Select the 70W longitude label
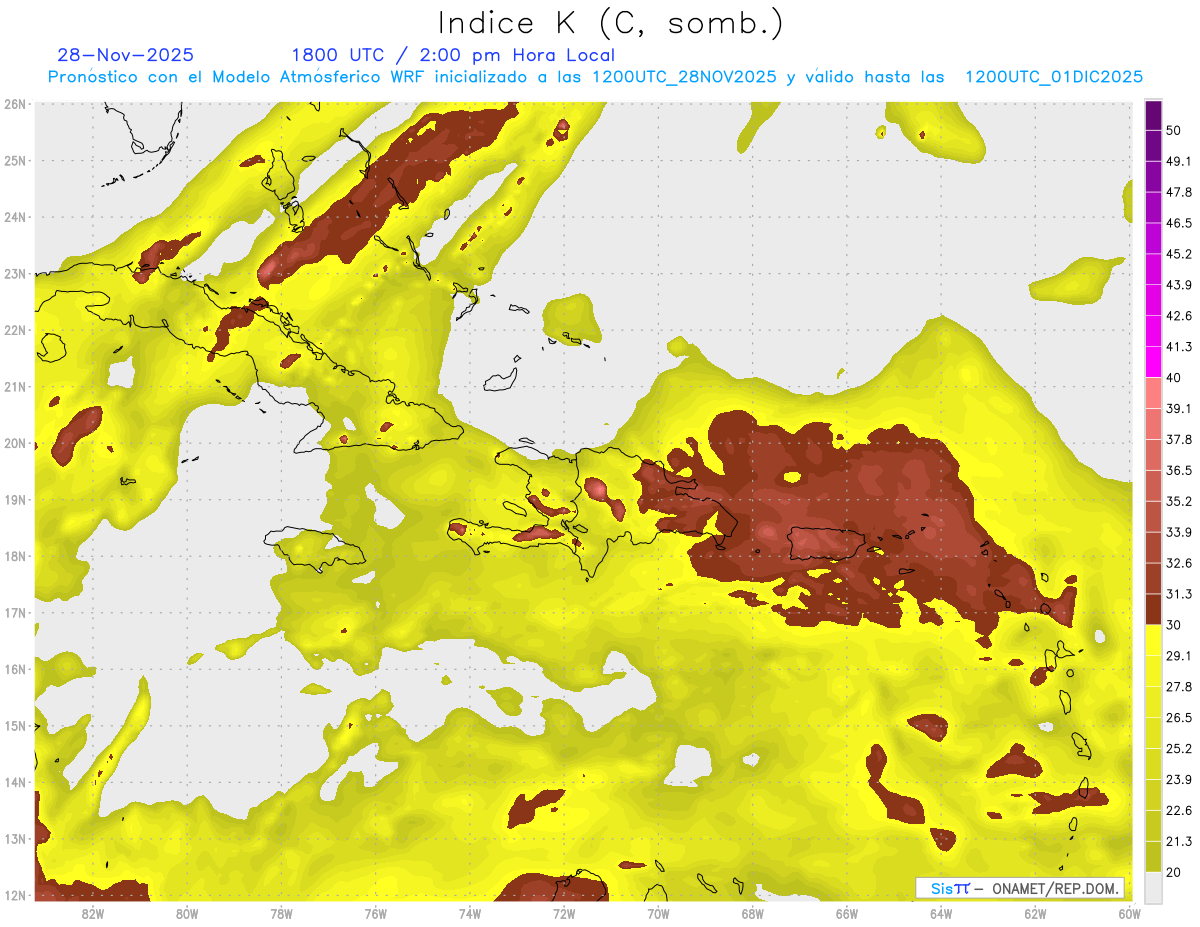Screen dimensions: 1200x927 click(658, 913)
